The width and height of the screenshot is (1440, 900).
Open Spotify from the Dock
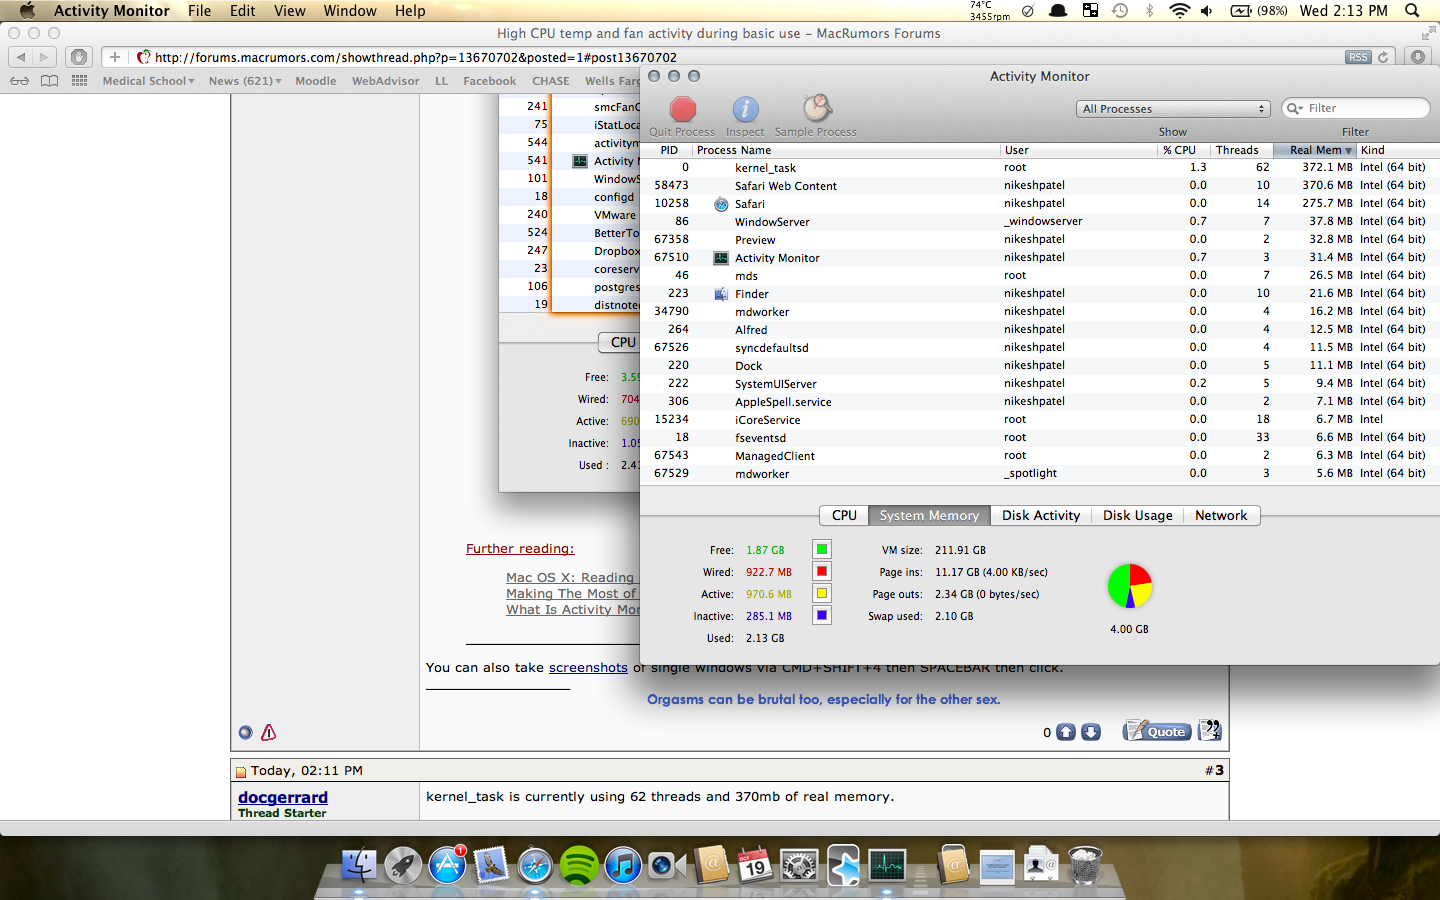point(578,865)
